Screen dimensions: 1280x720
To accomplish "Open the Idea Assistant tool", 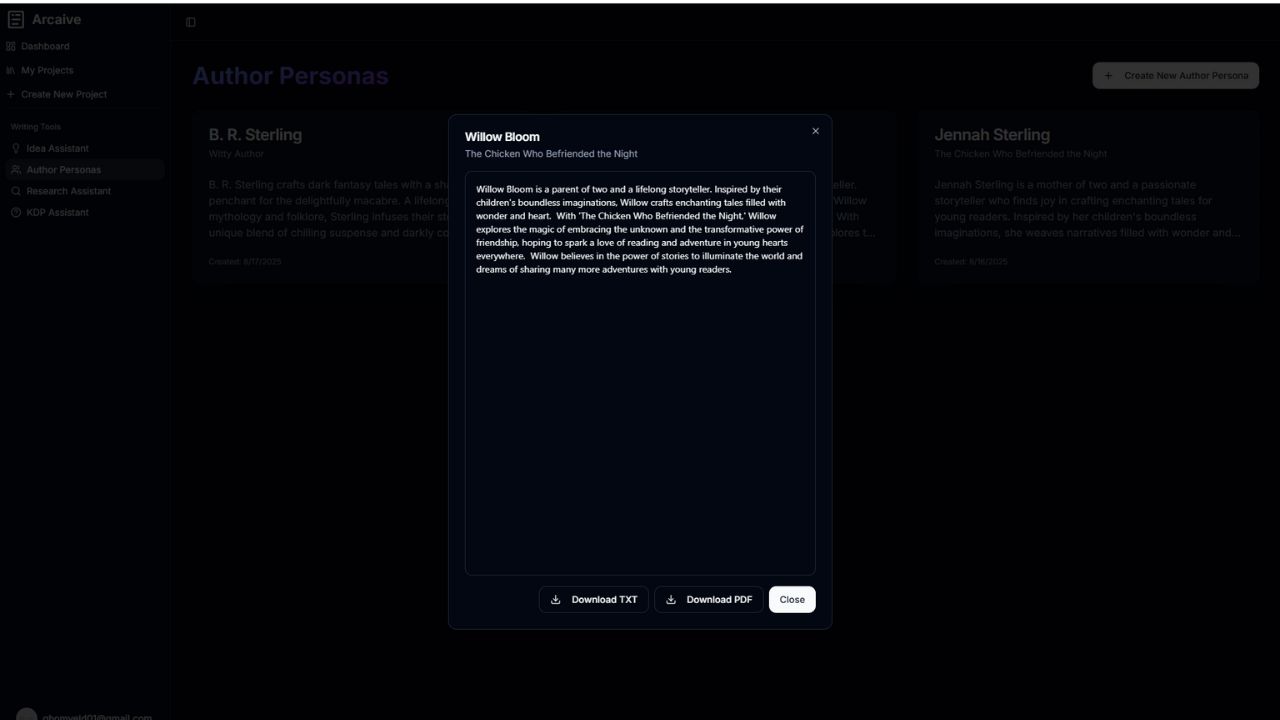I will [x=50, y=148].
